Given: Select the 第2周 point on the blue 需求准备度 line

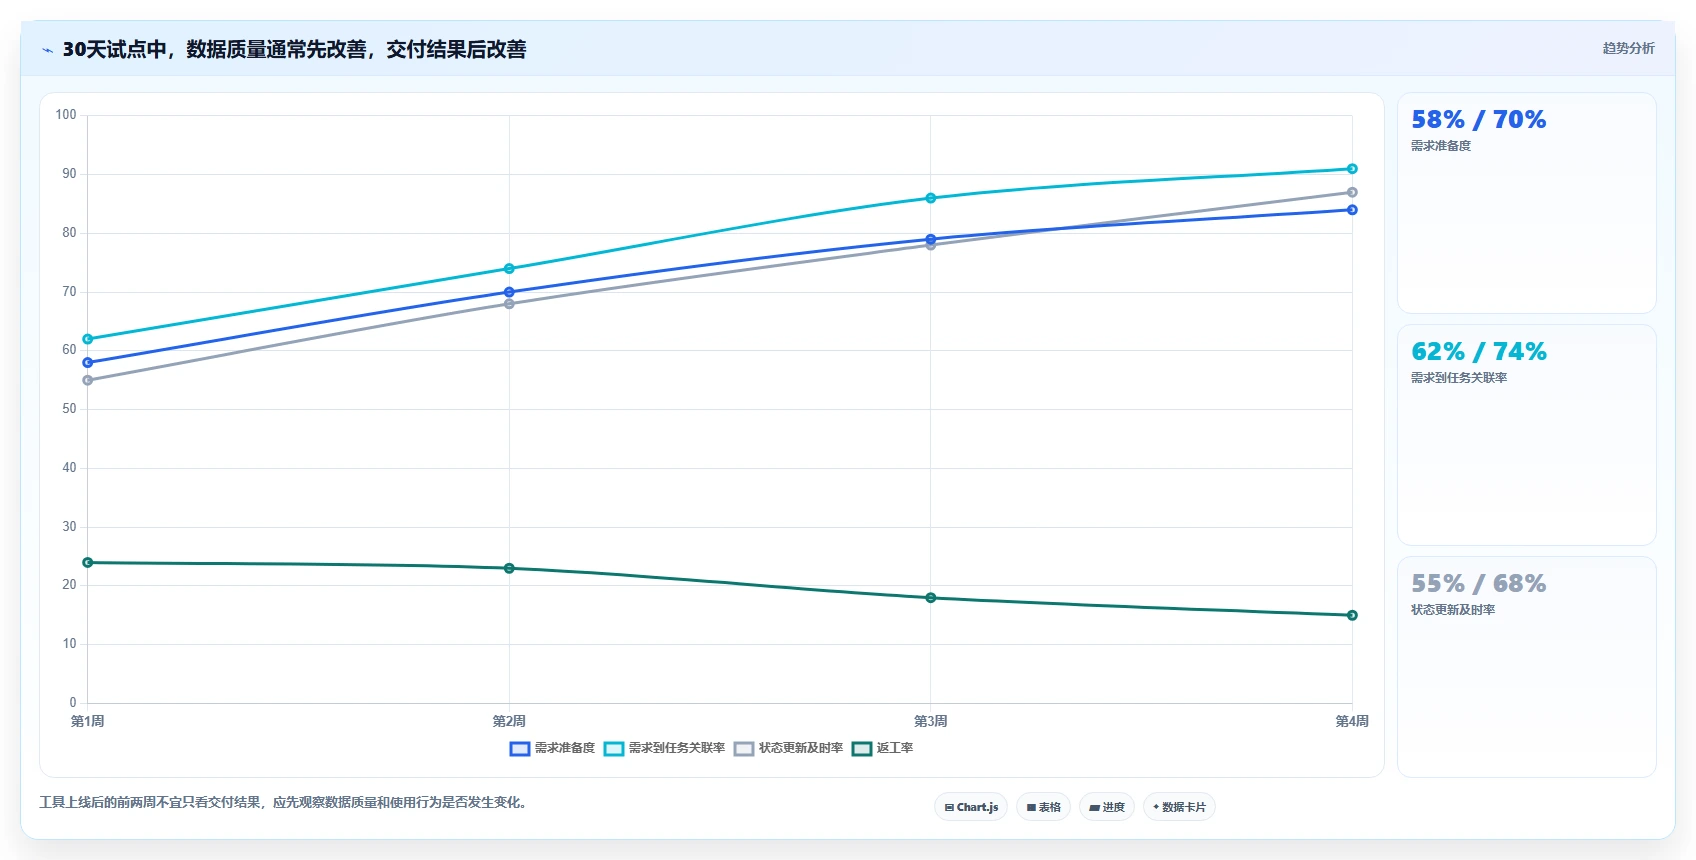Looking at the screenshot, I should tap(509, 292).
